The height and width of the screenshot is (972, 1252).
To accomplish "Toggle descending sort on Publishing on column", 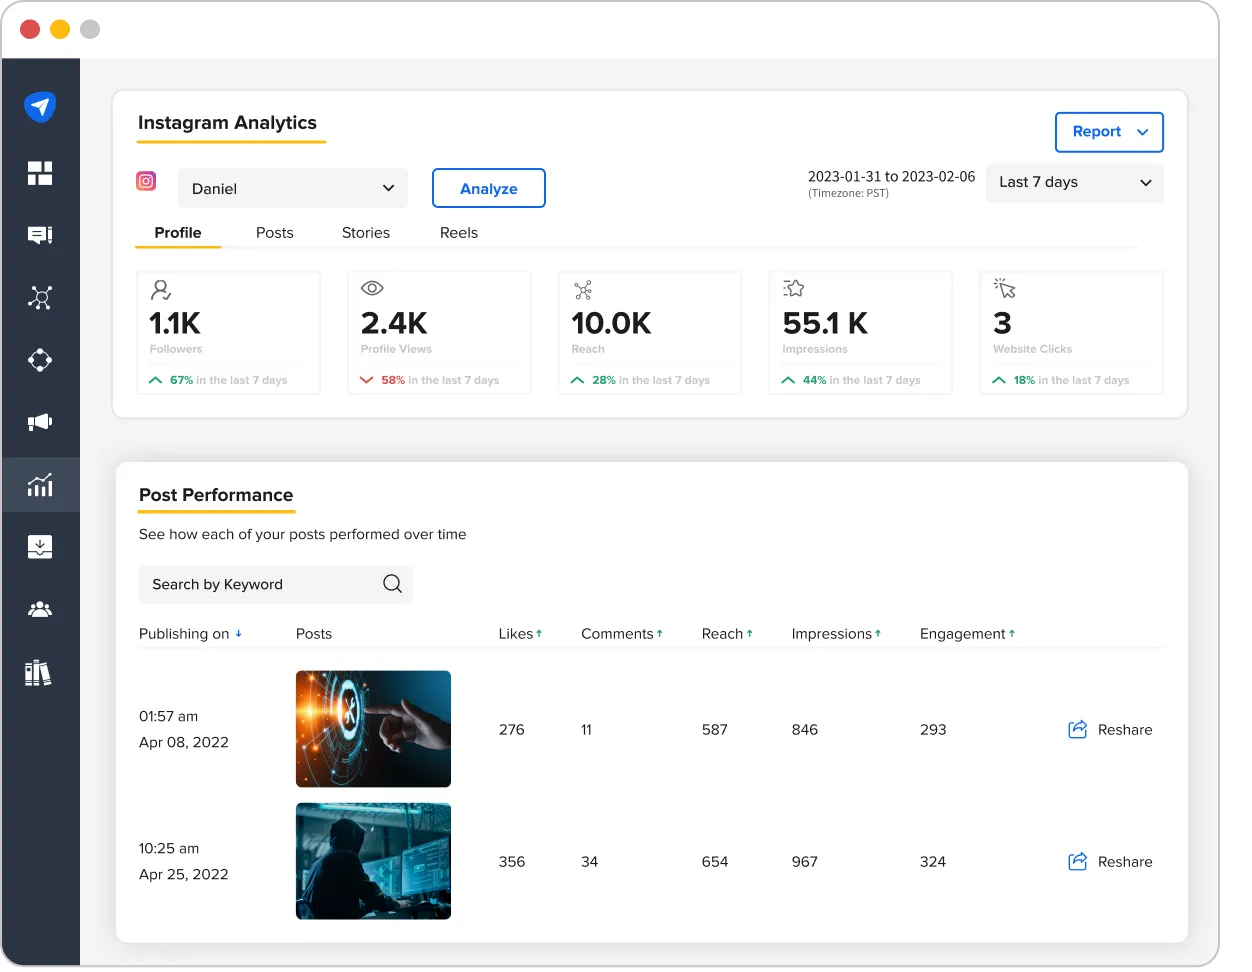I will [237, 633].
